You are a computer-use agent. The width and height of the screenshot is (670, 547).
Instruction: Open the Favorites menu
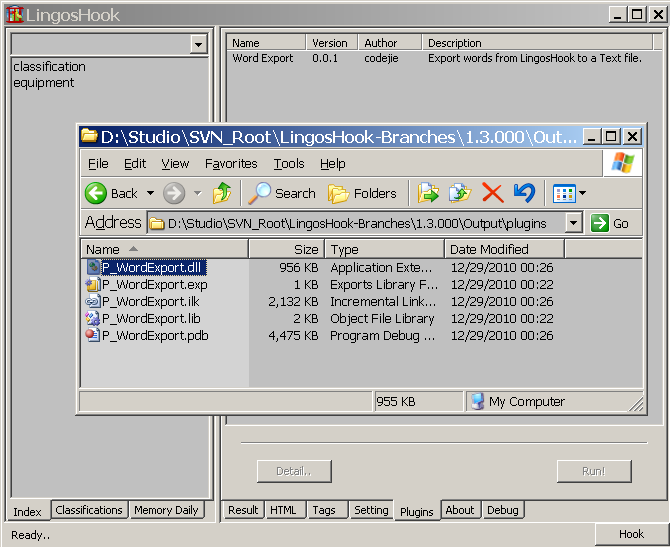pos(231,164)
